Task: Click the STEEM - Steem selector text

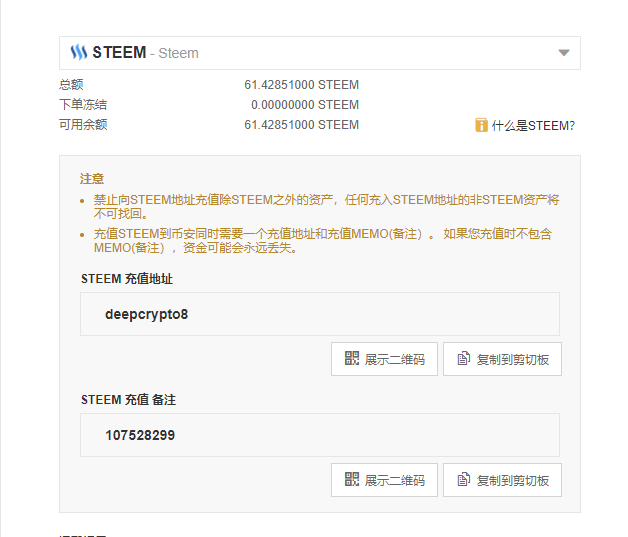Action: pyautogui.click(x=145, y=52)
